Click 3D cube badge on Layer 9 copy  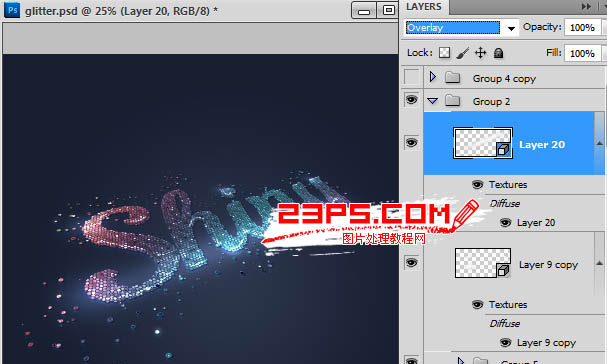pos(503,270)
